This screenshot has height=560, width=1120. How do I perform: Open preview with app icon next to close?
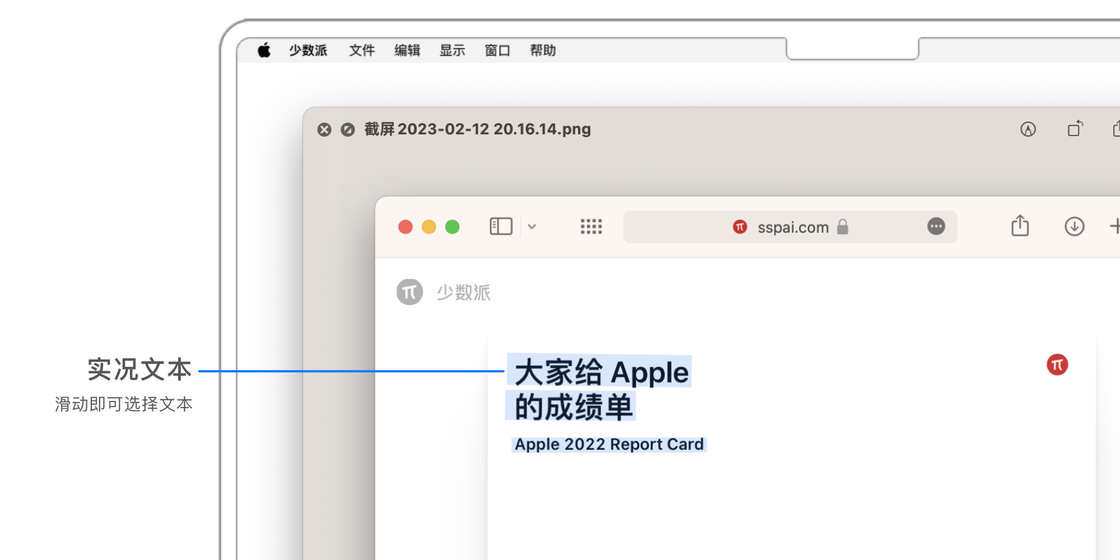(x=348, y=130)
